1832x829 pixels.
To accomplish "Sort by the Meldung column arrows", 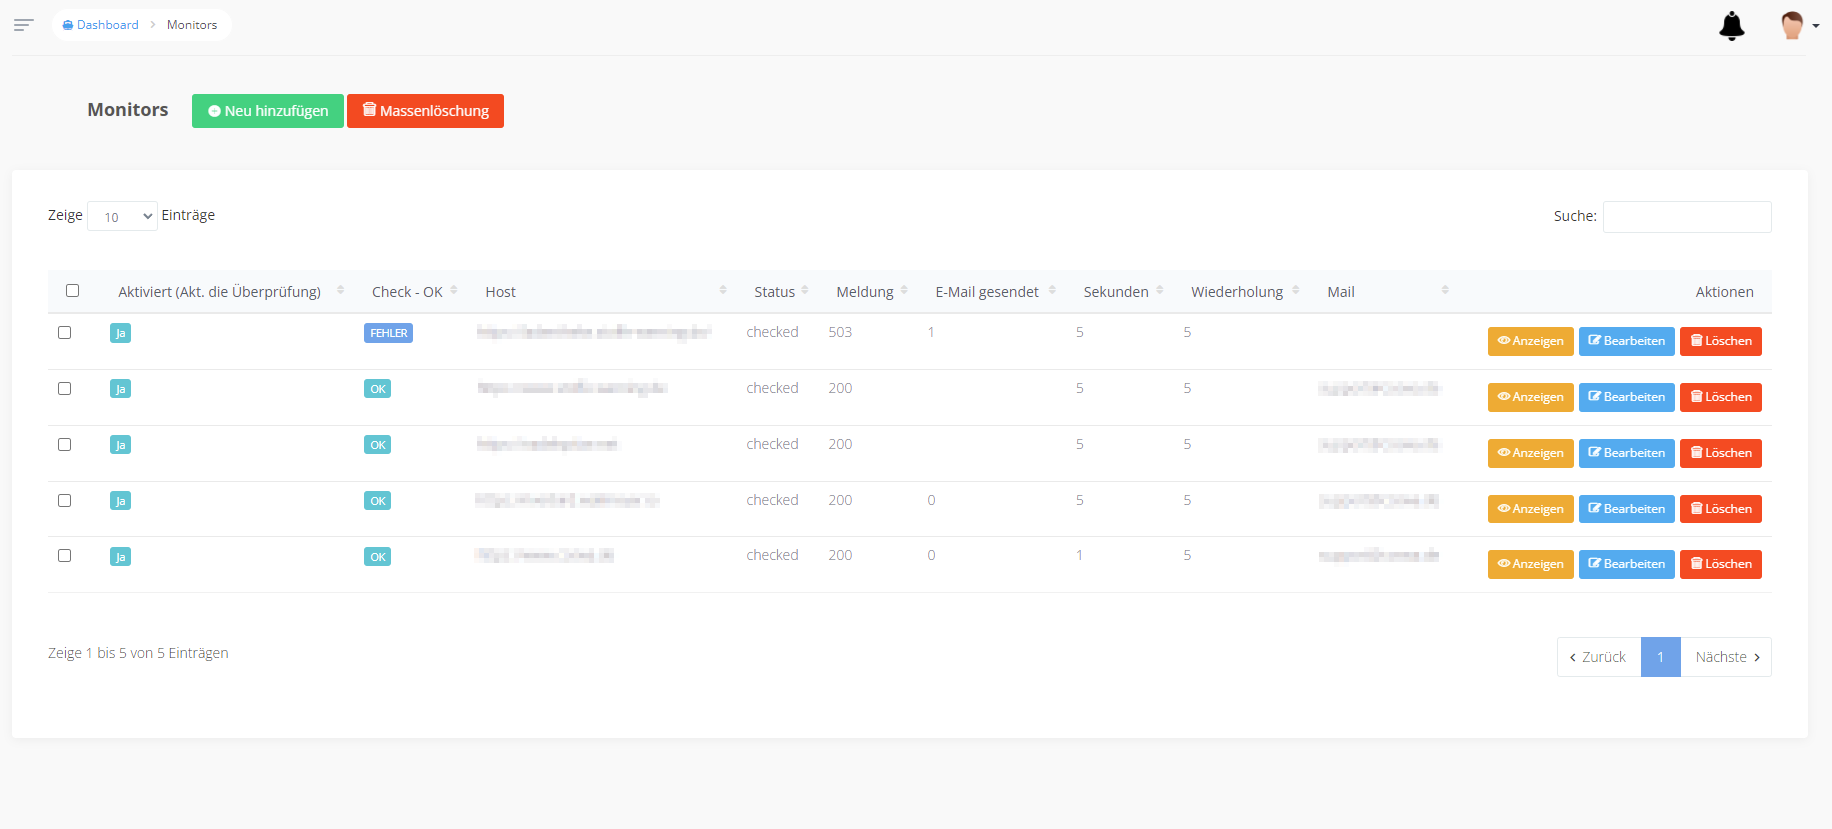I will pos(904,291).
